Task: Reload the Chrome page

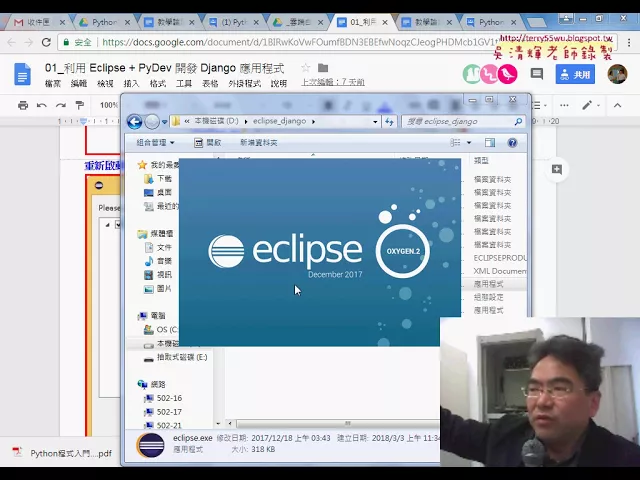Action: point(46,42)
